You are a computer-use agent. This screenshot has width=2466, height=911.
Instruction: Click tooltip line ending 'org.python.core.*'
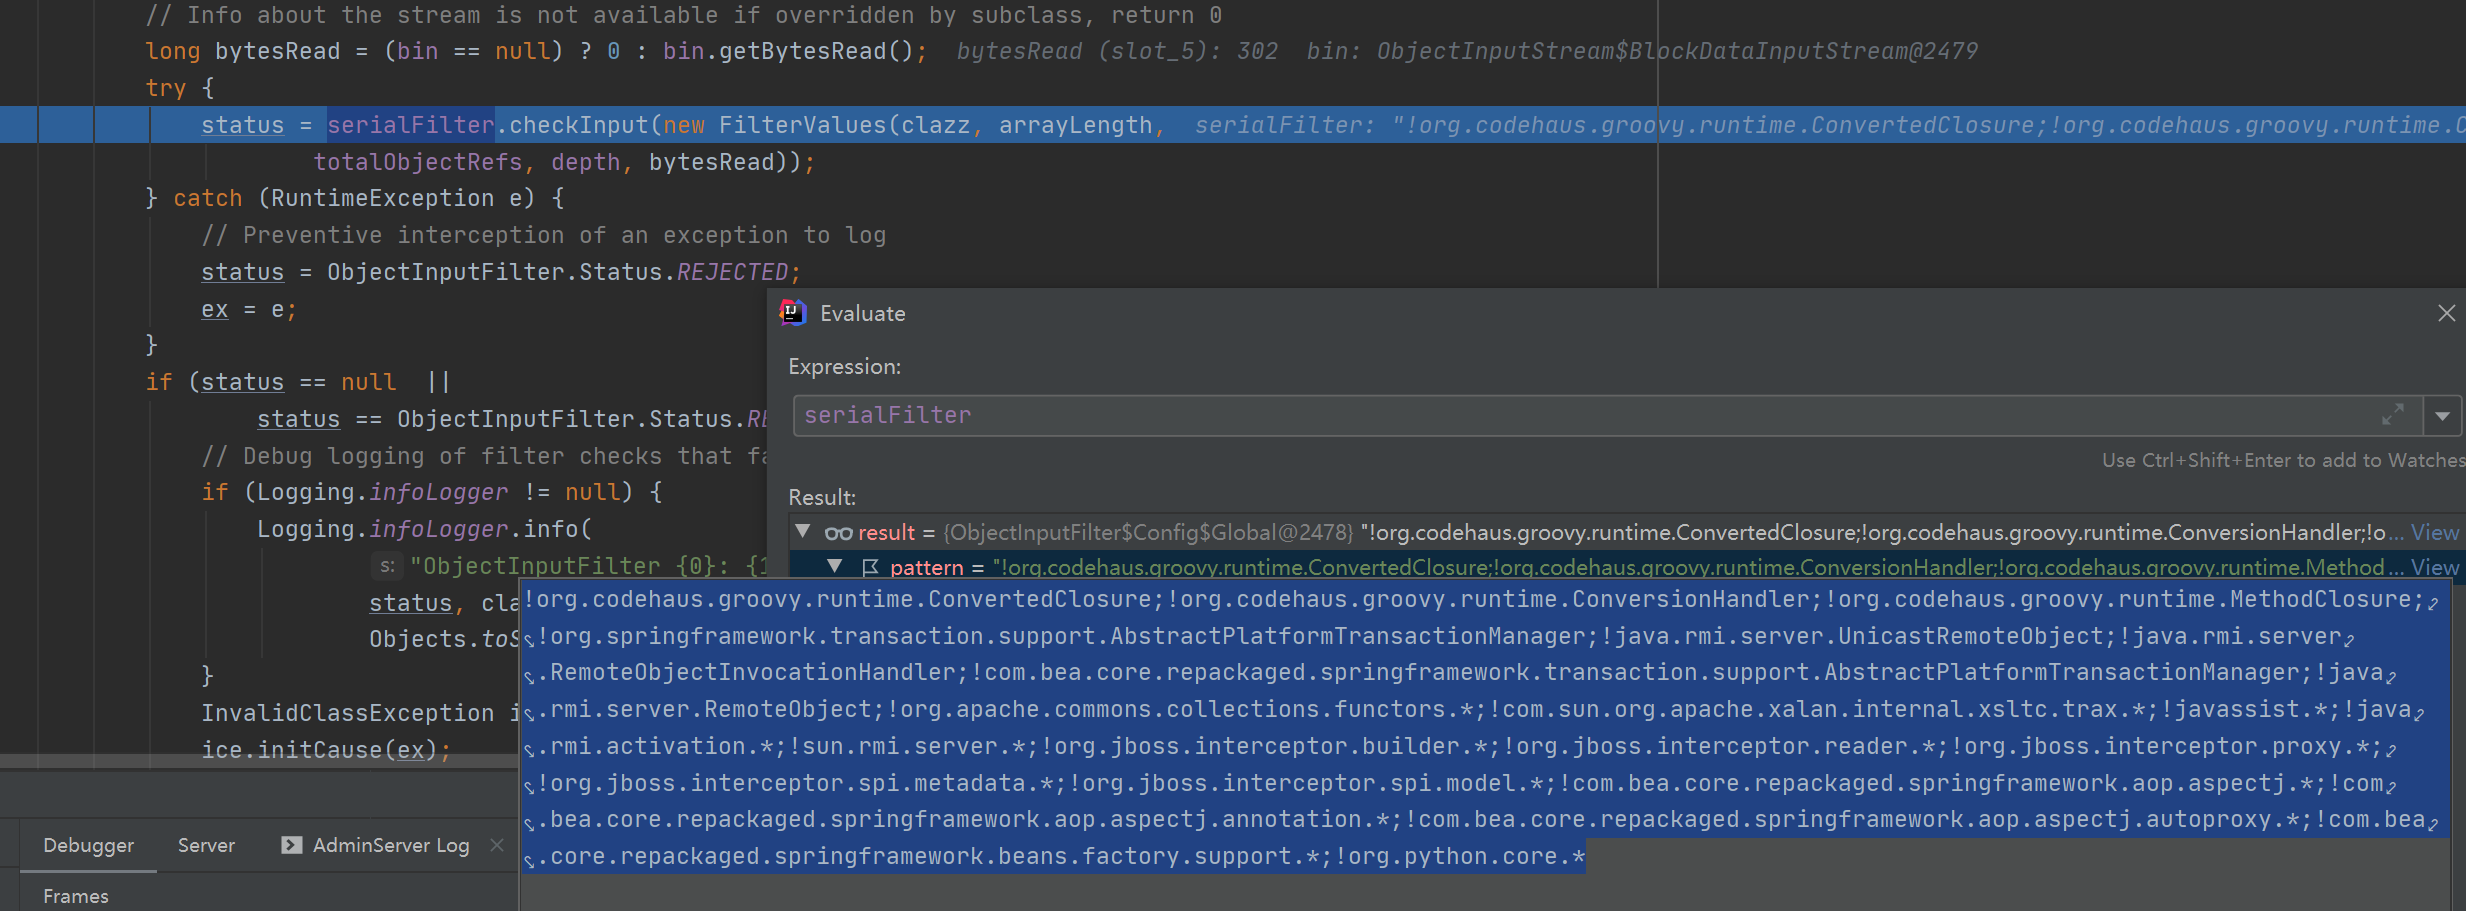pos(1054,856)
